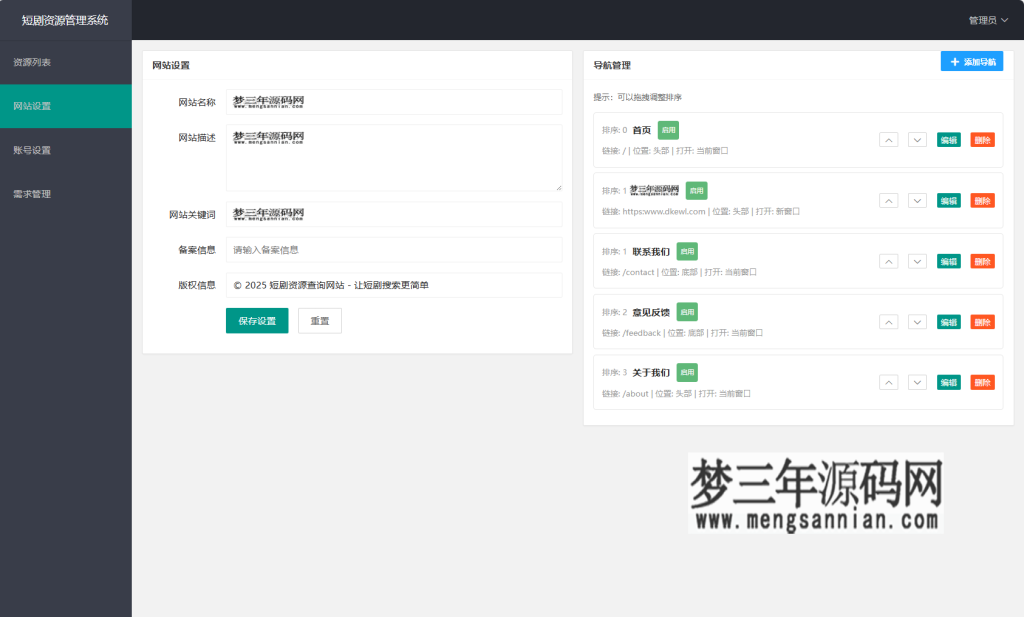The image size is (1024, 617).
Task: Move 首页 navigation item up
Action: tap(888, 140)
